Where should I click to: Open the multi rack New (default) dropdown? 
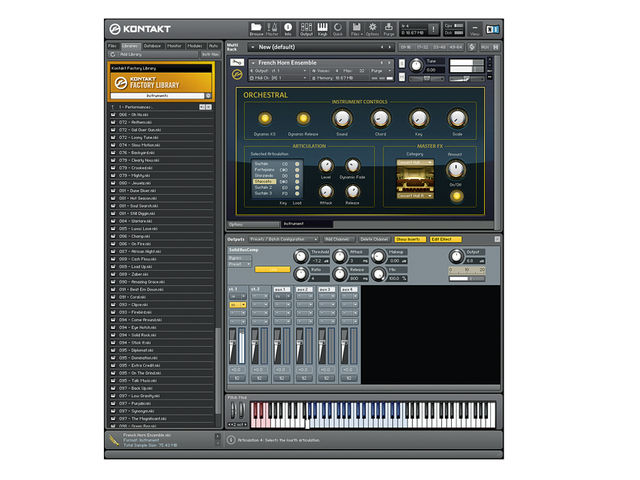pyautogui.click(x=320, y=47)
